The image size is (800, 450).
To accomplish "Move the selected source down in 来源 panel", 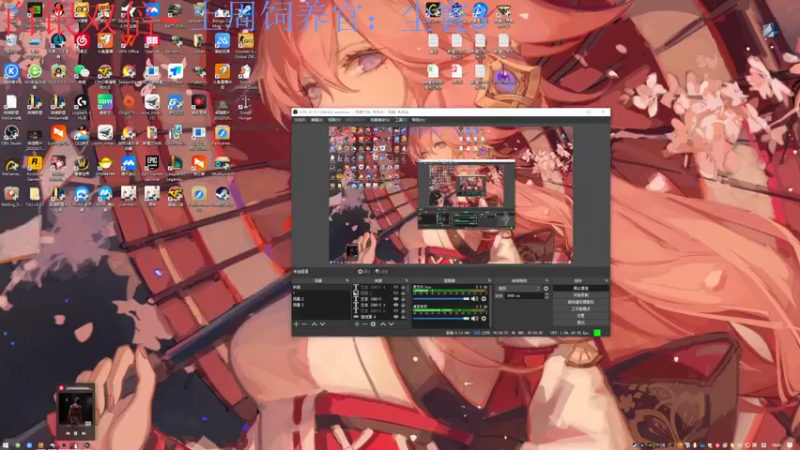I will [x=391, y=324].
